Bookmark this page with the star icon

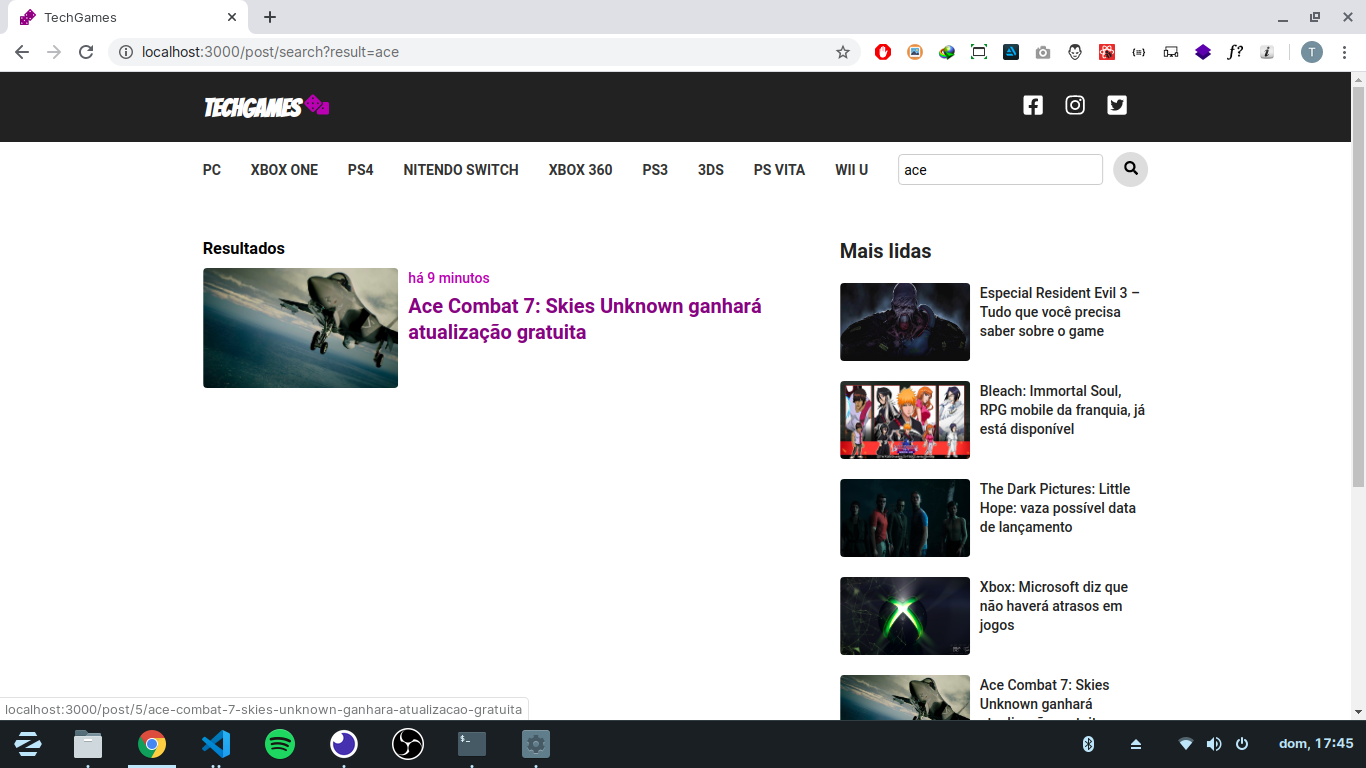(843, 52)
